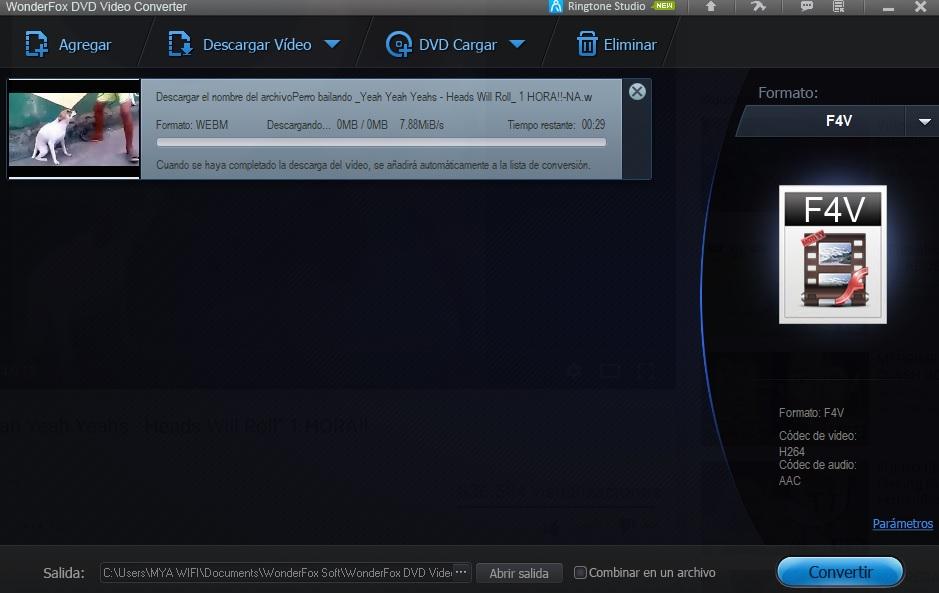Browse output folder with the ellipsis button

coord(461,573)
